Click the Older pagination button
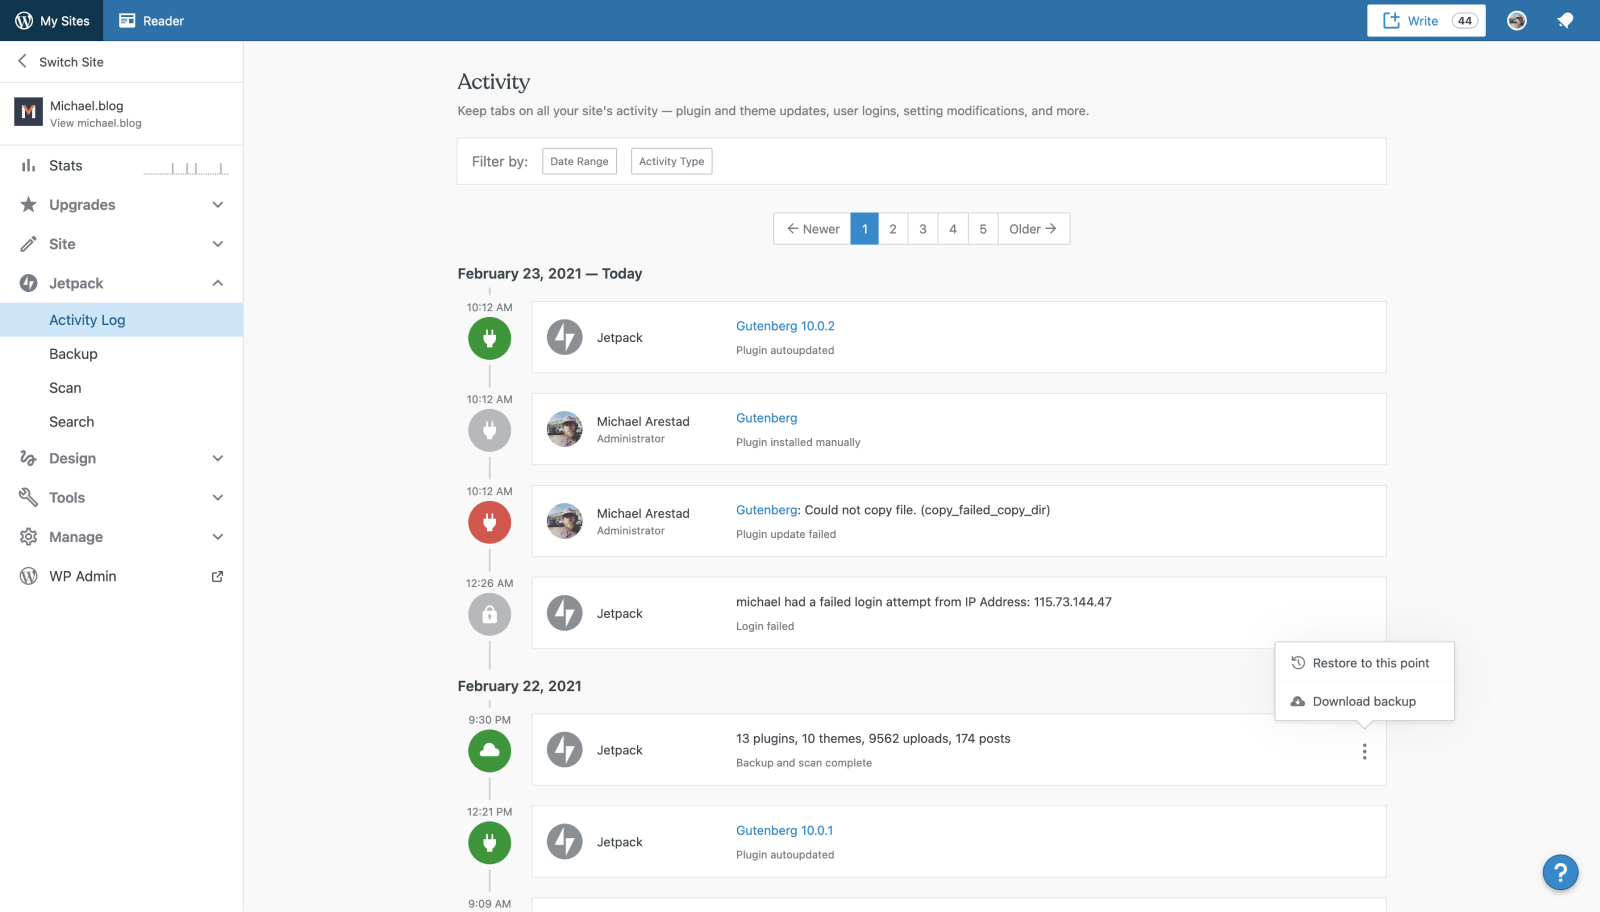The image size is (1600, 912). [1033, 229]
